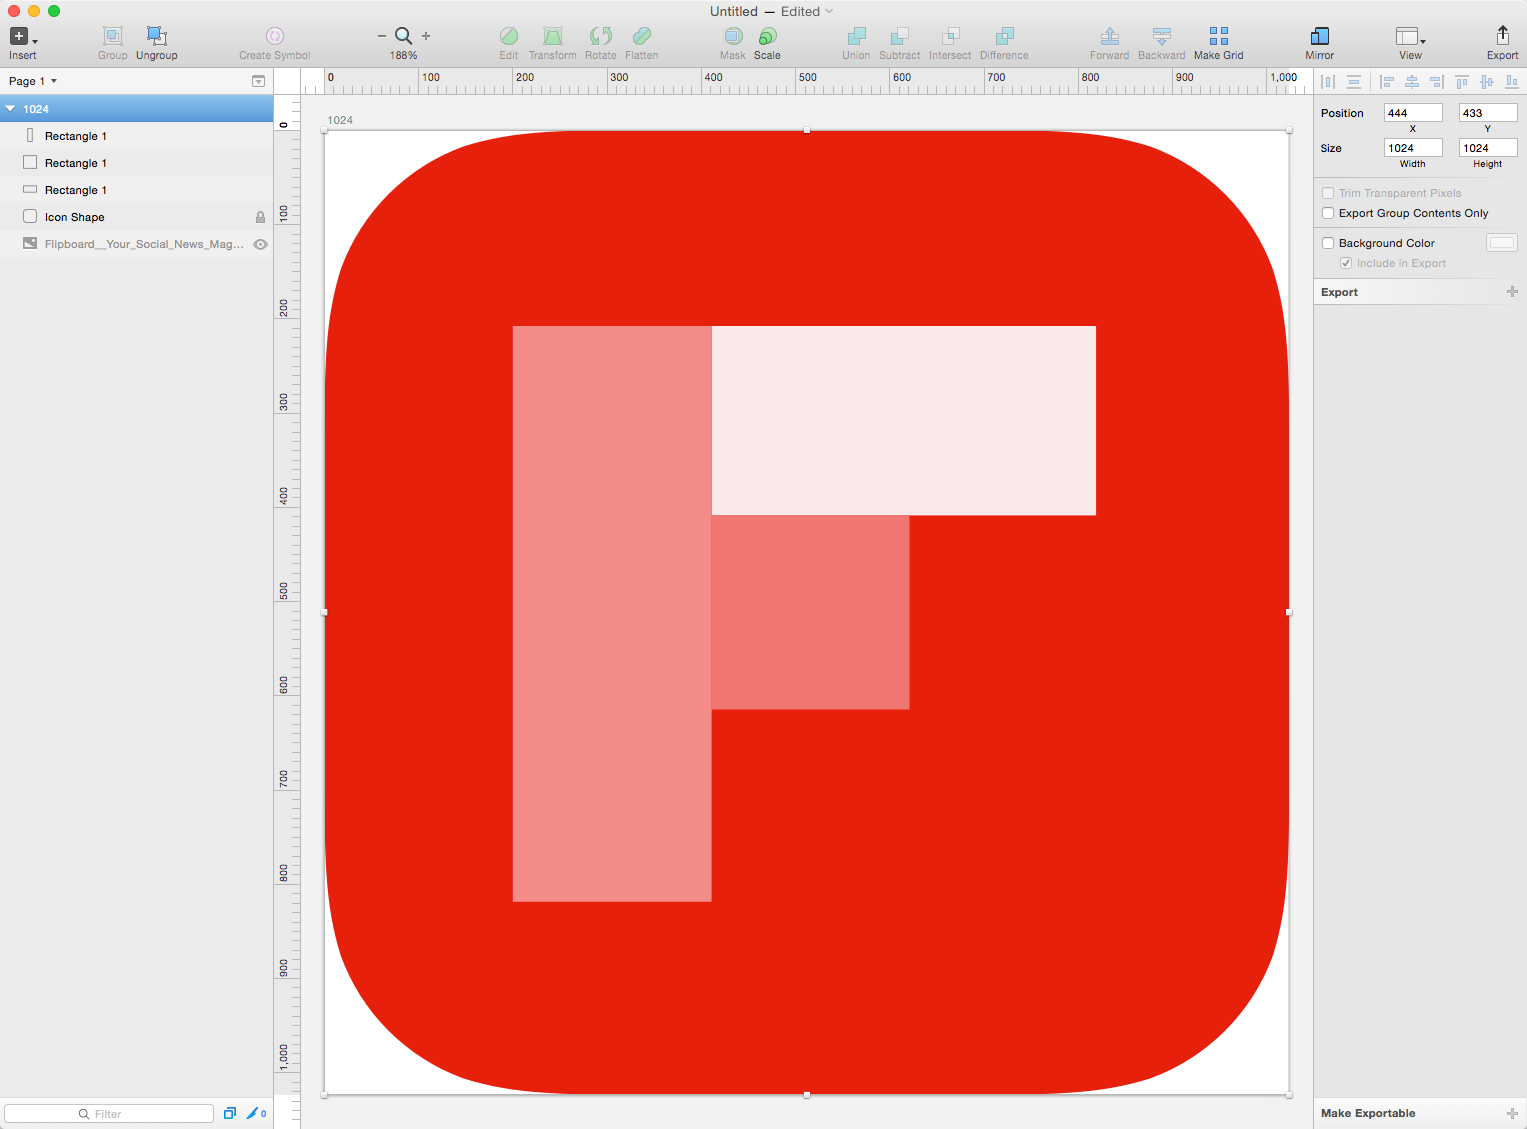Uncheck Include in Export
This screenshot has width=1527, height=1129.
(x=1346, y=263)
